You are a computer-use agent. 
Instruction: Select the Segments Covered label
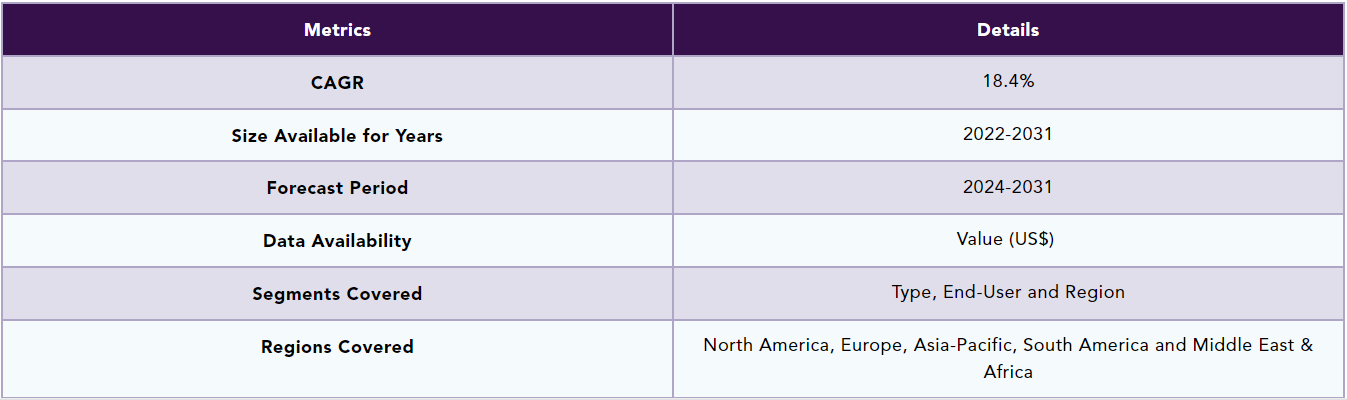click(x=337, y=294)
